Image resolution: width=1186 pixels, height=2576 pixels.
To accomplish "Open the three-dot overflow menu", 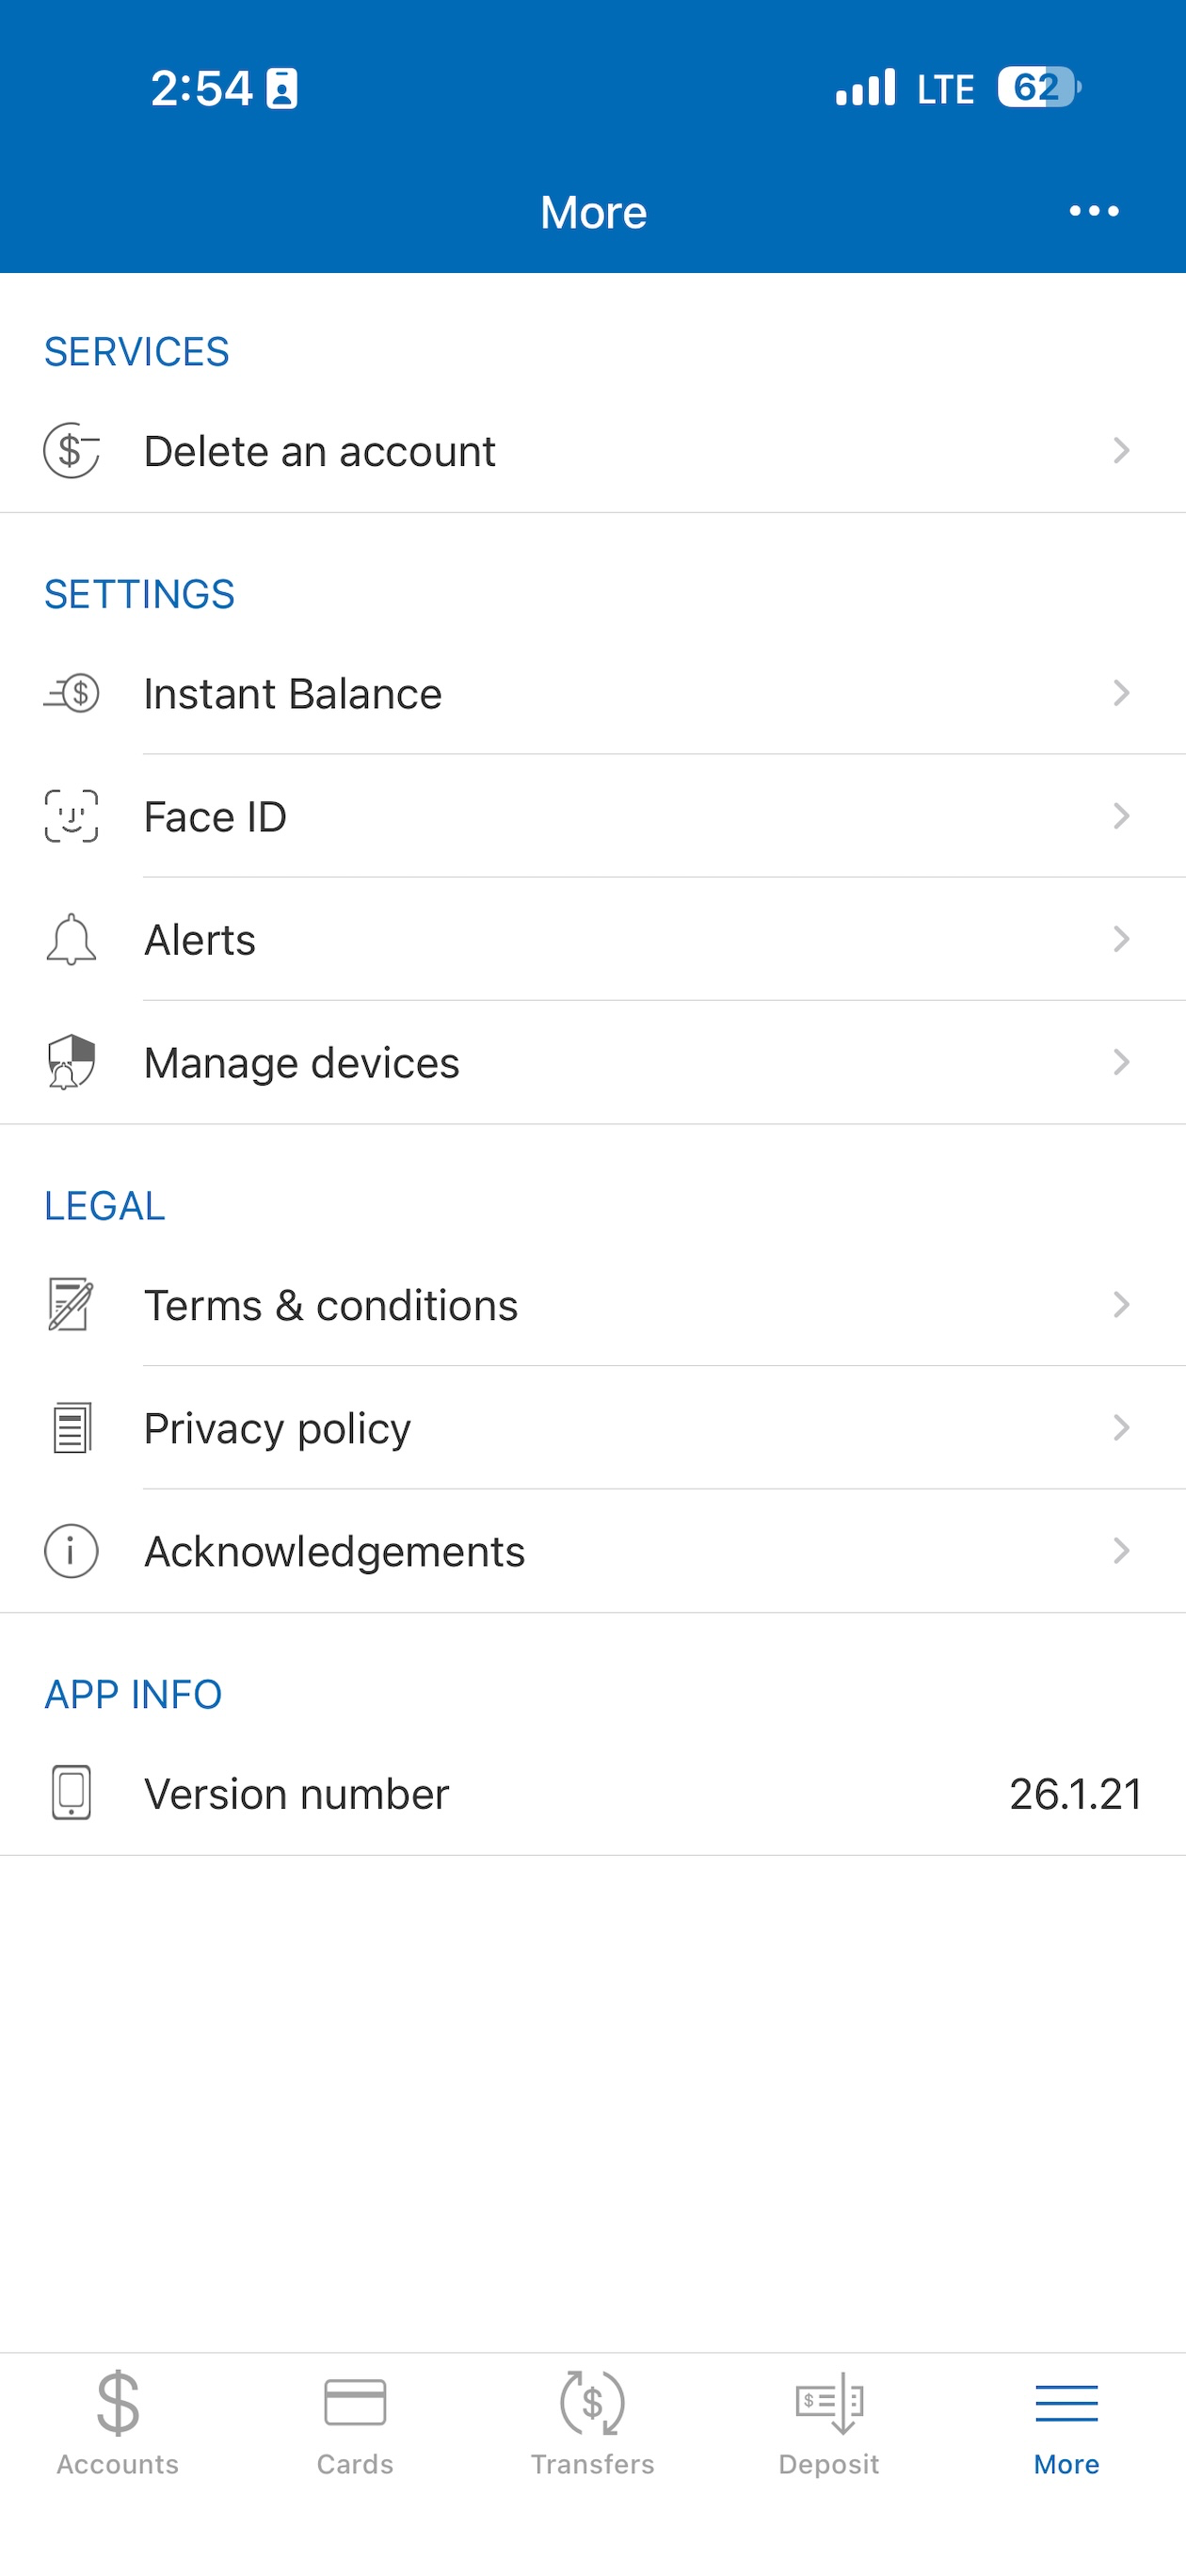I will (x=1094, y=211).
